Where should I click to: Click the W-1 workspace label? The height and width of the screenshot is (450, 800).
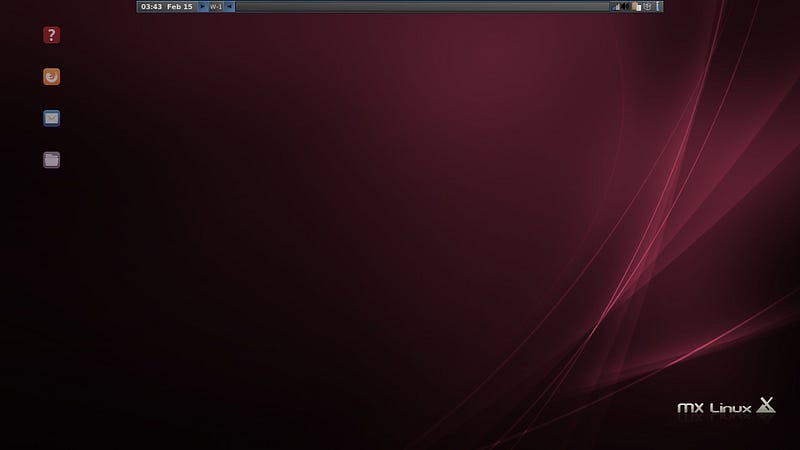pyautogui.click(x=216, y=7)
